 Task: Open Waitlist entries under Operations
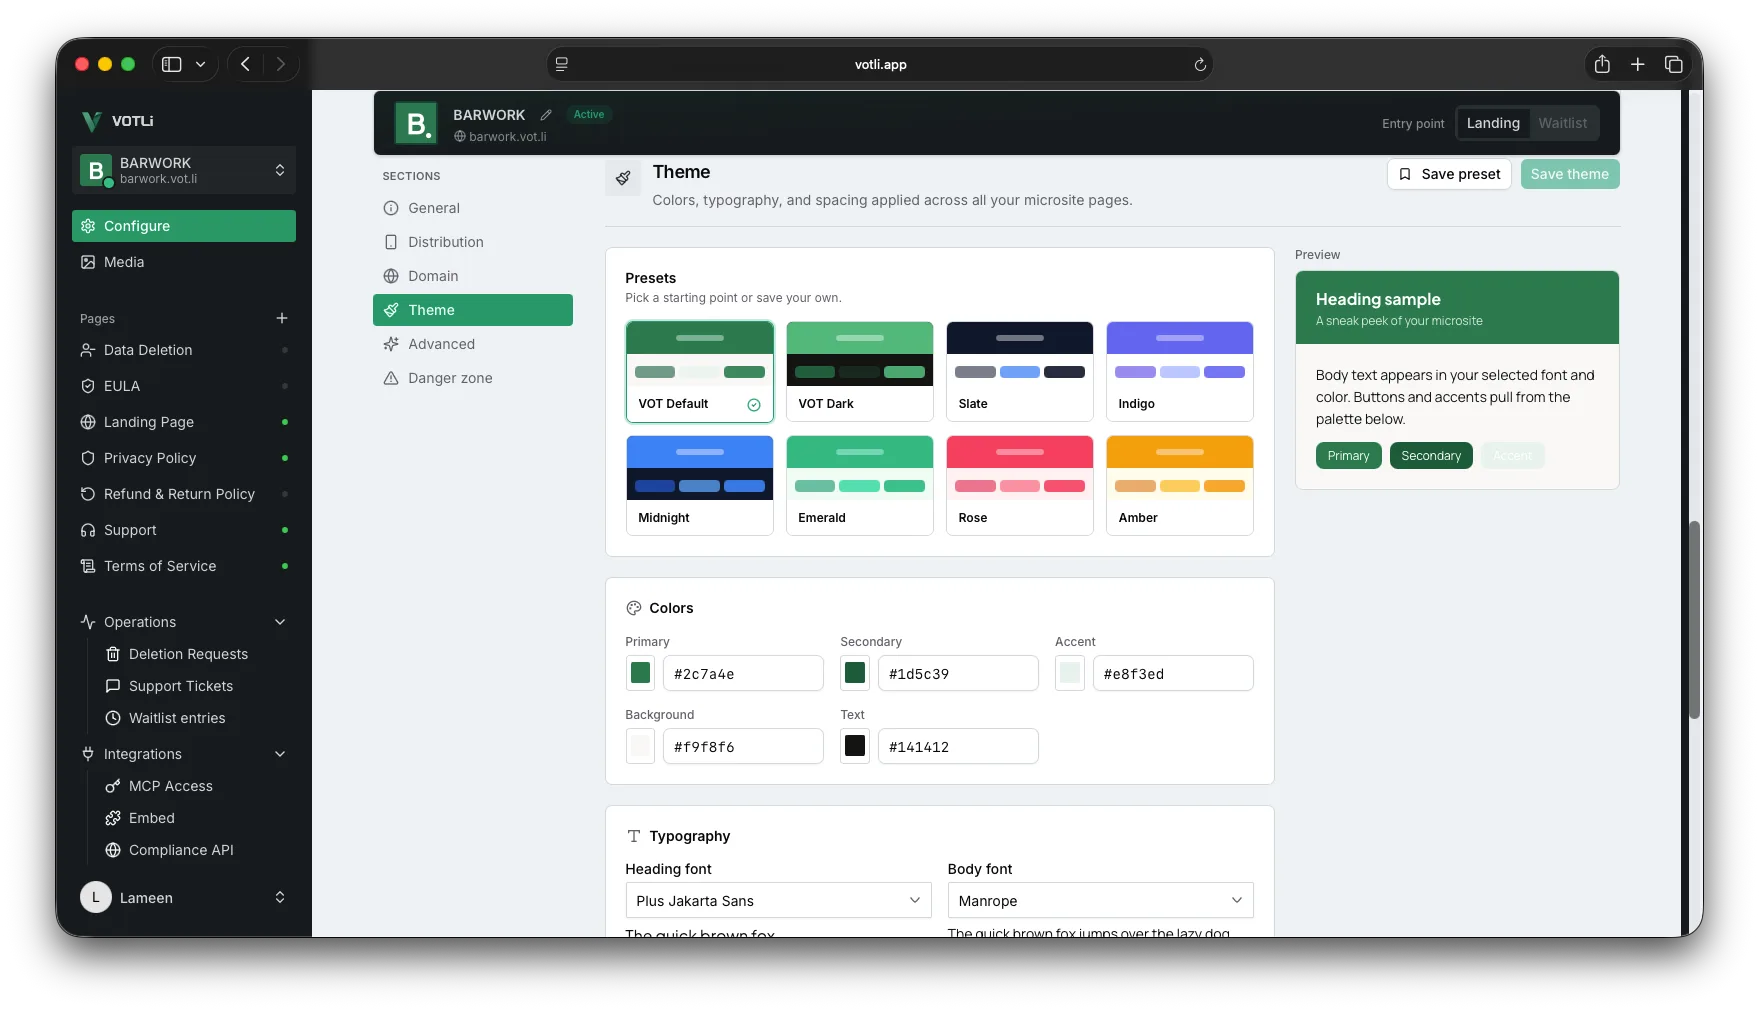195,718
